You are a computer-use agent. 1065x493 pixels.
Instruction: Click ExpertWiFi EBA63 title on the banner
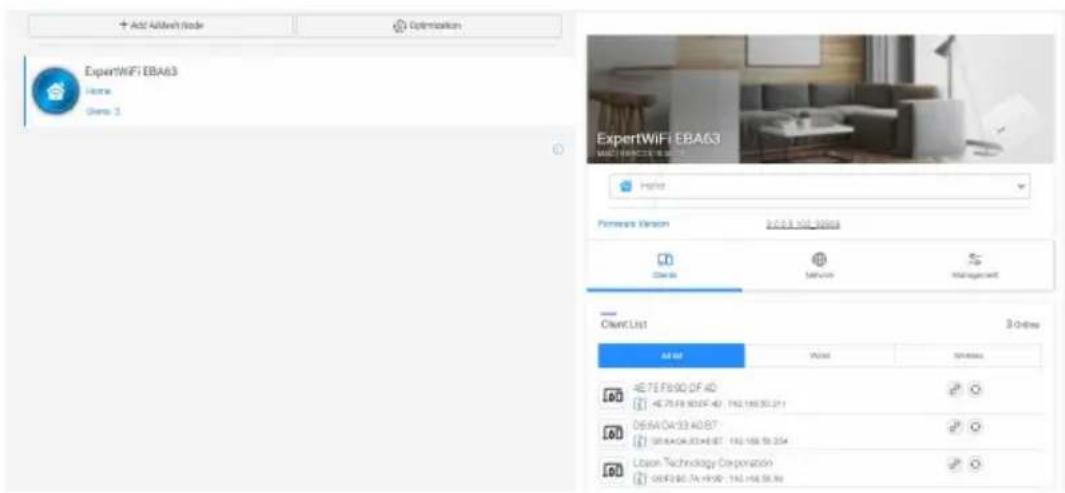click(x=657, y=138)
